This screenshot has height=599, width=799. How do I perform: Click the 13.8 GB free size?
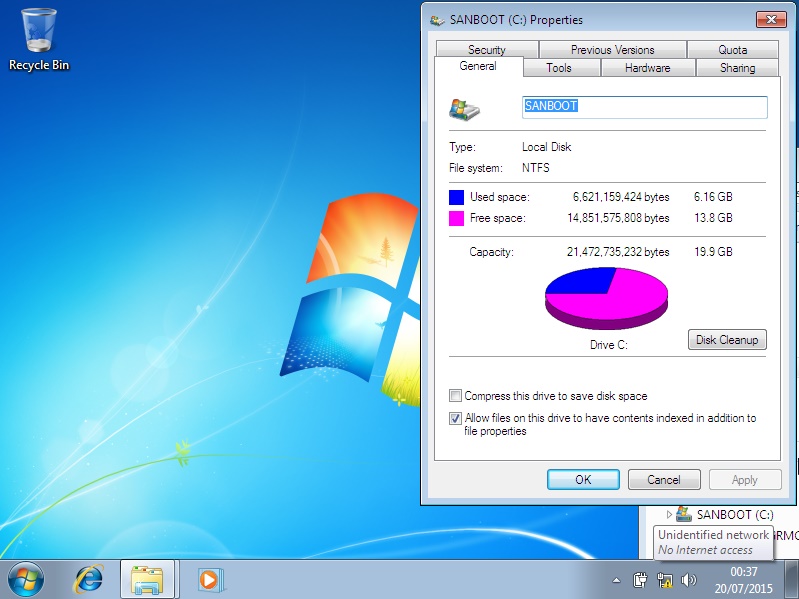[713, 218]
